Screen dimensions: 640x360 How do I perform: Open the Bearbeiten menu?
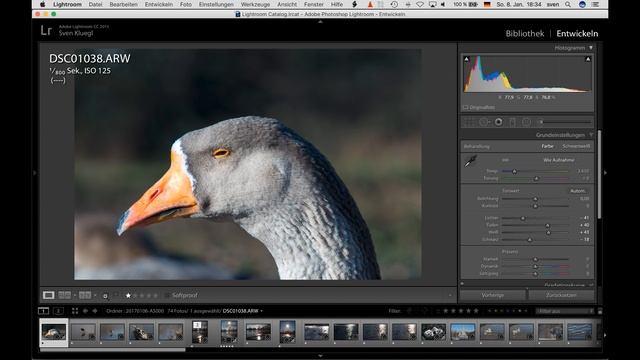[123, 4]
